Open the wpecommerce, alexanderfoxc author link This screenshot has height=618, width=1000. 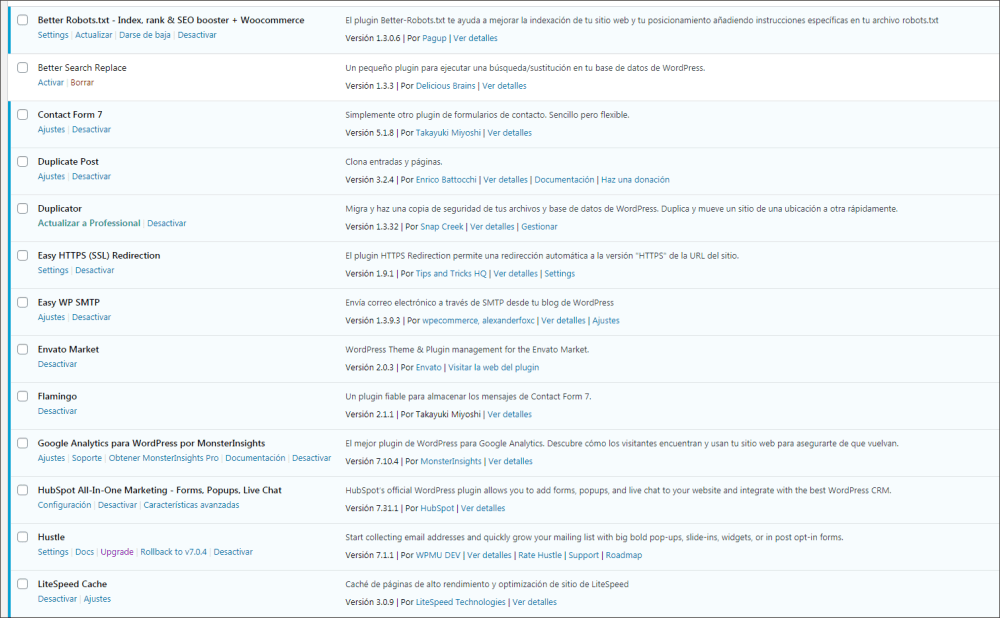pyautogui.click(x=478, y=321)
